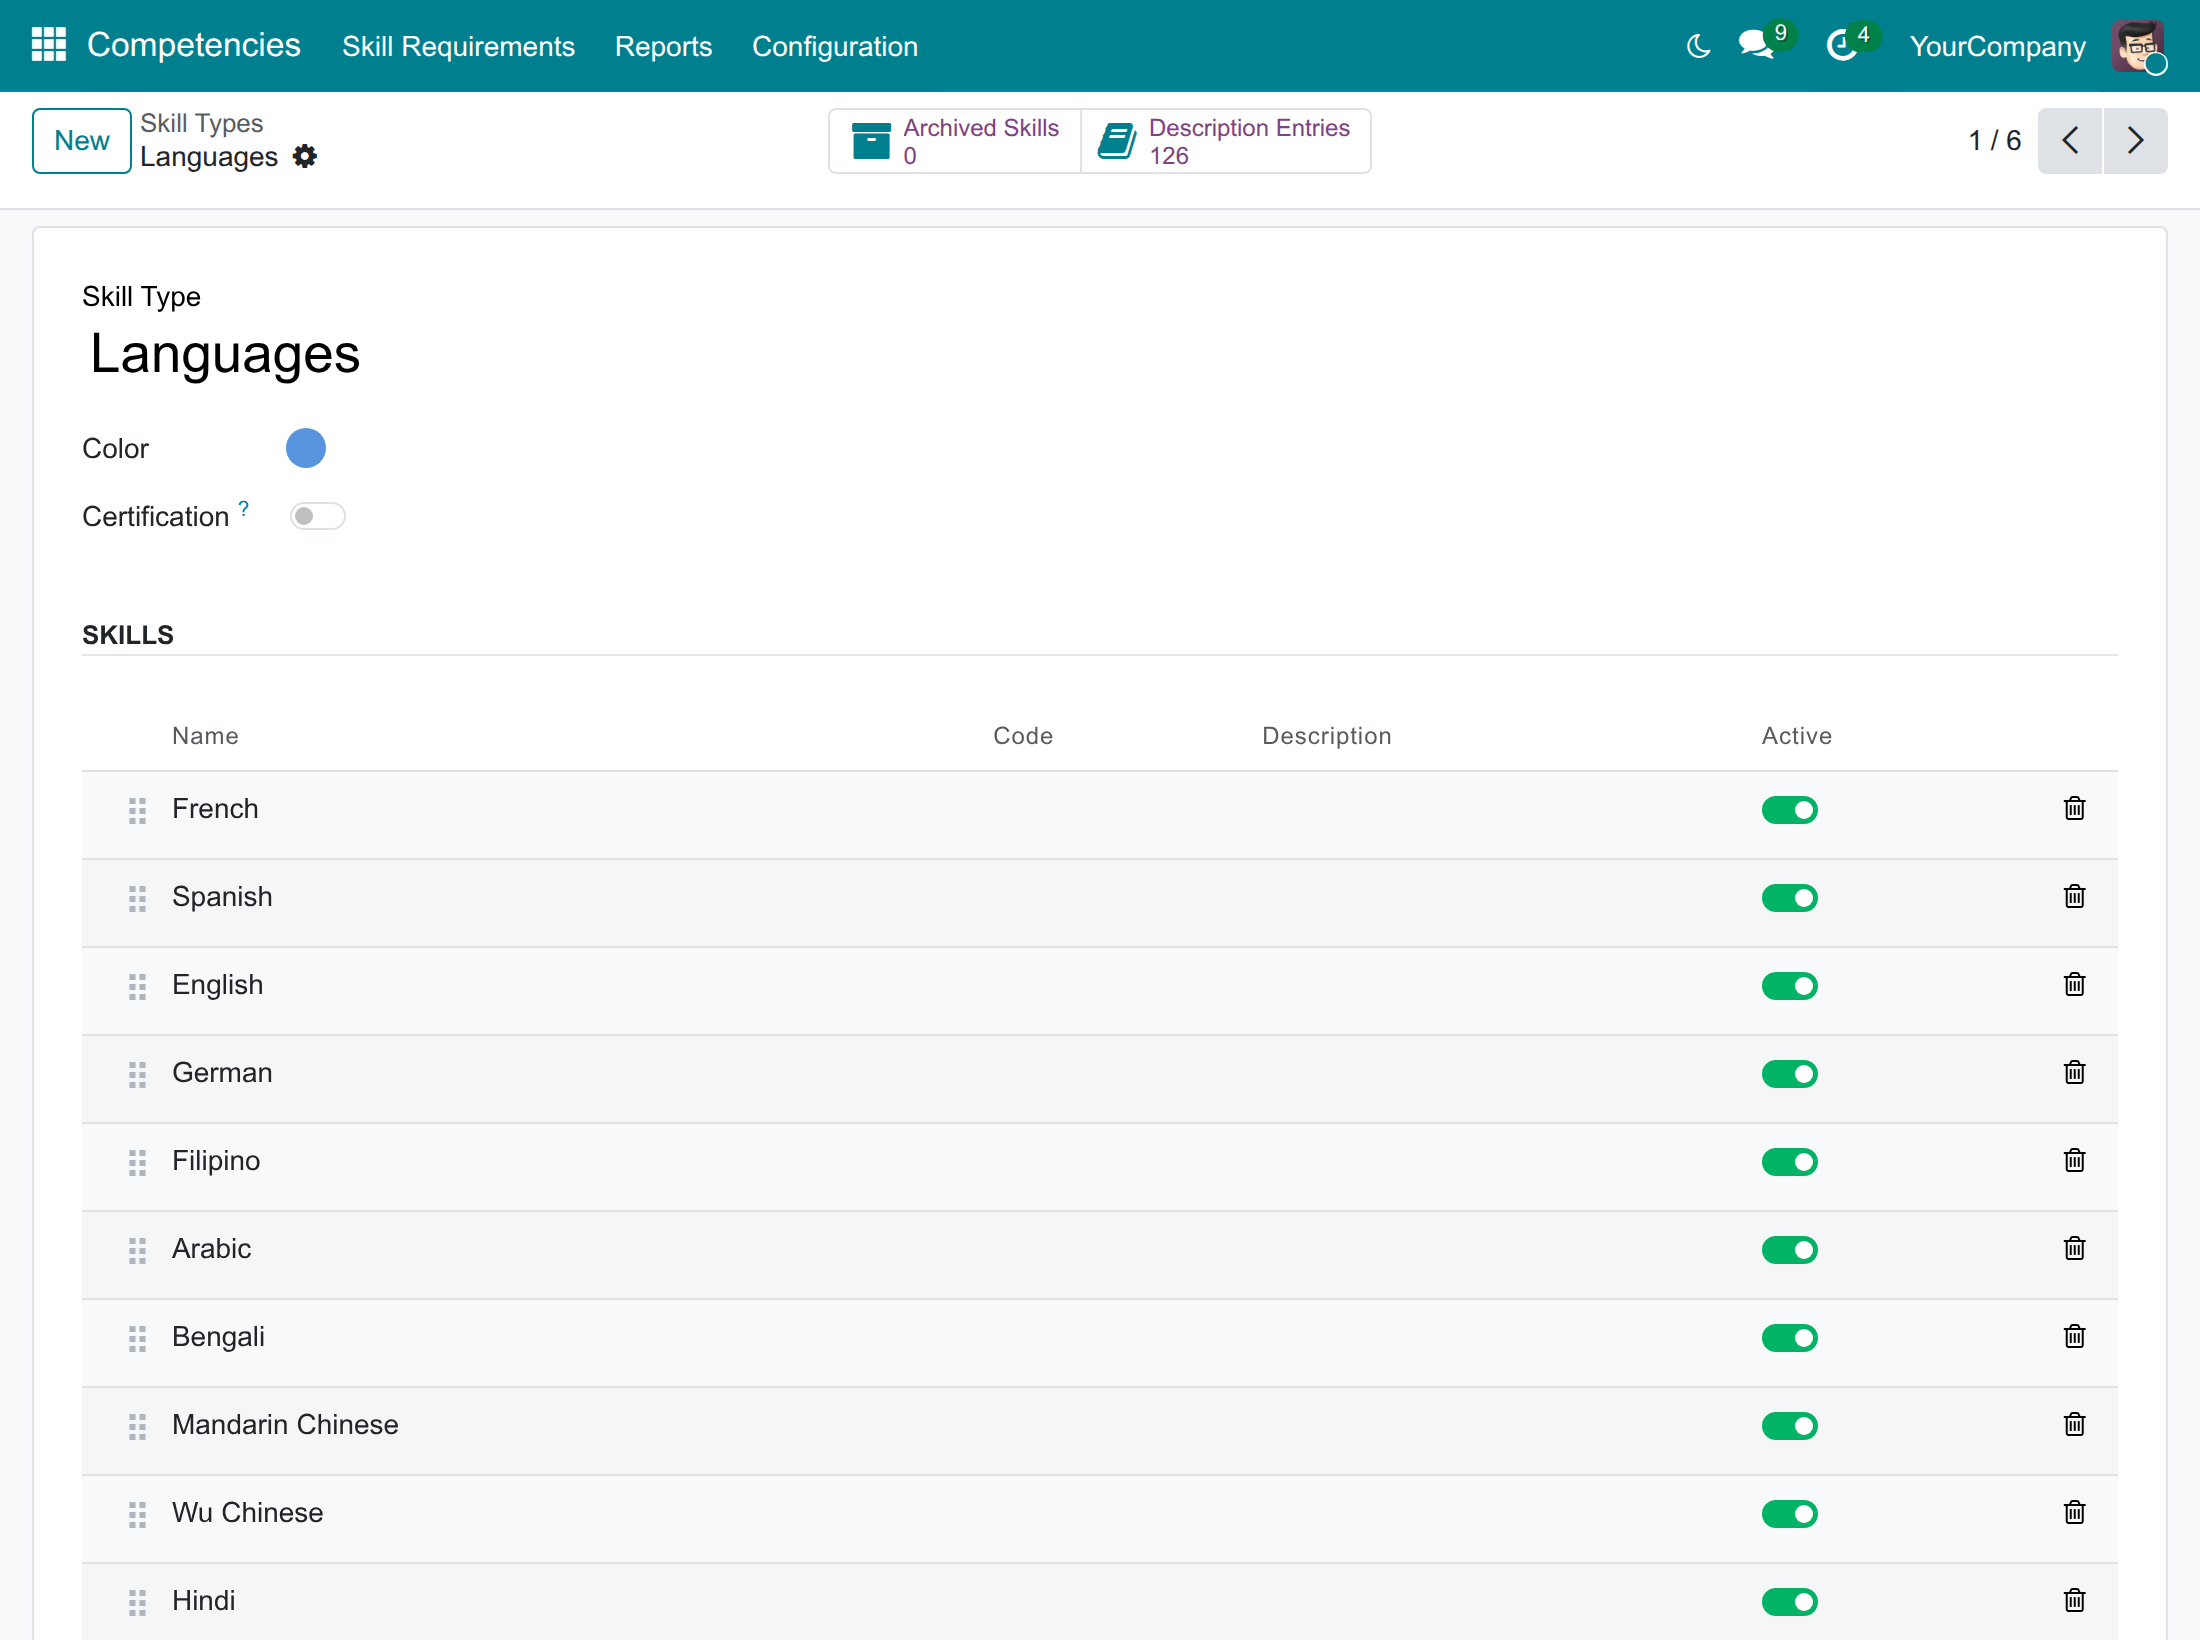The width and height of the screenshot is (2200, 1640).
Task: Open the Configuration menu
Action: (834, 46)
